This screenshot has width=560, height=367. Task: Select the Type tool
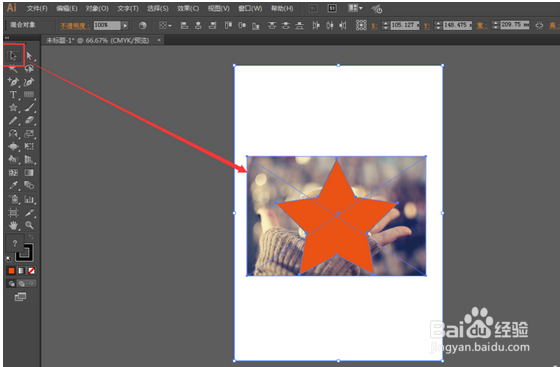click(x=13, y=95)
